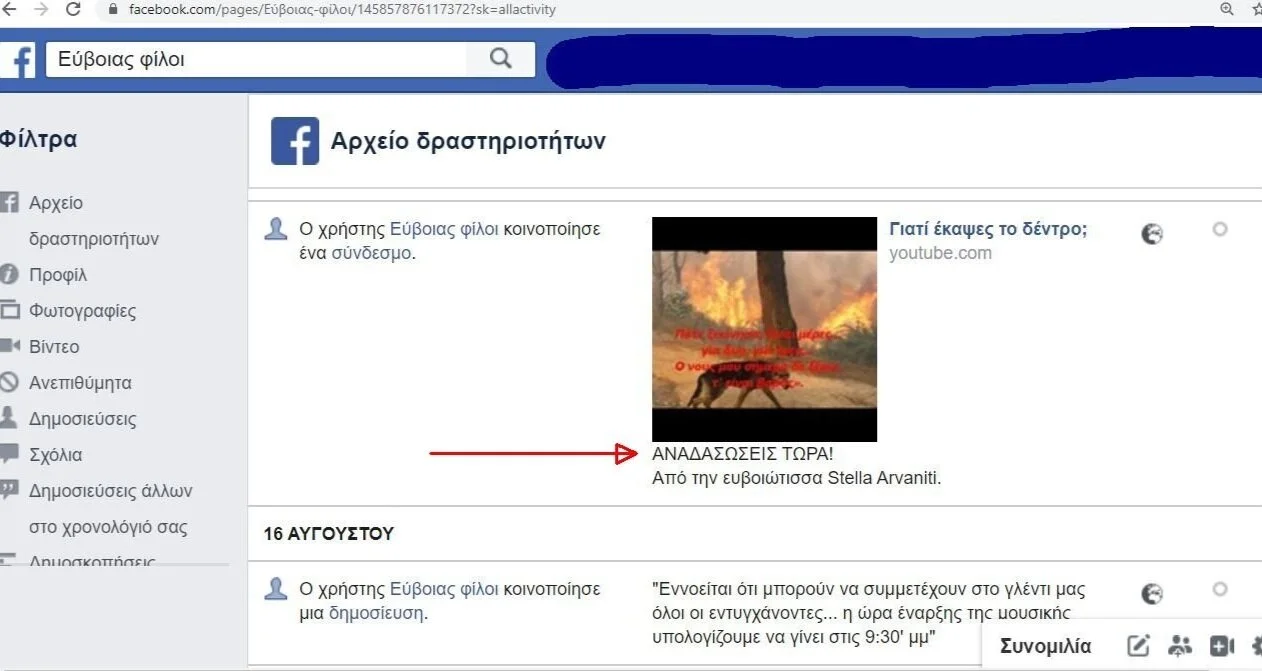Click the add contacts icon in the chat bar

point(1181,646)
